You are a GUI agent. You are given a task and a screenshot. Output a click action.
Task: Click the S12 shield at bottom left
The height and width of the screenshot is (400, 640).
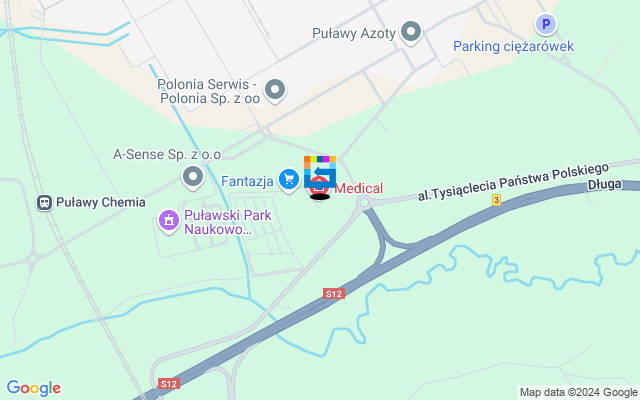[x=169, y=384]
